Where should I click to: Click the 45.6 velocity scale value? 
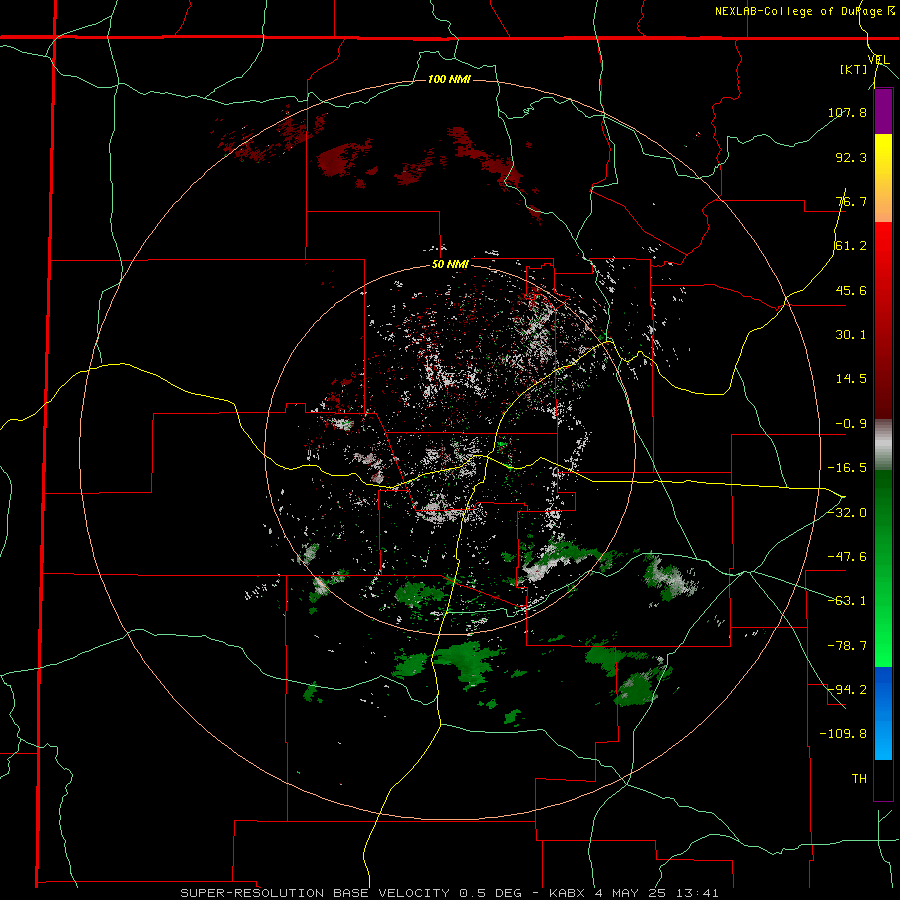tap(851, 290)
